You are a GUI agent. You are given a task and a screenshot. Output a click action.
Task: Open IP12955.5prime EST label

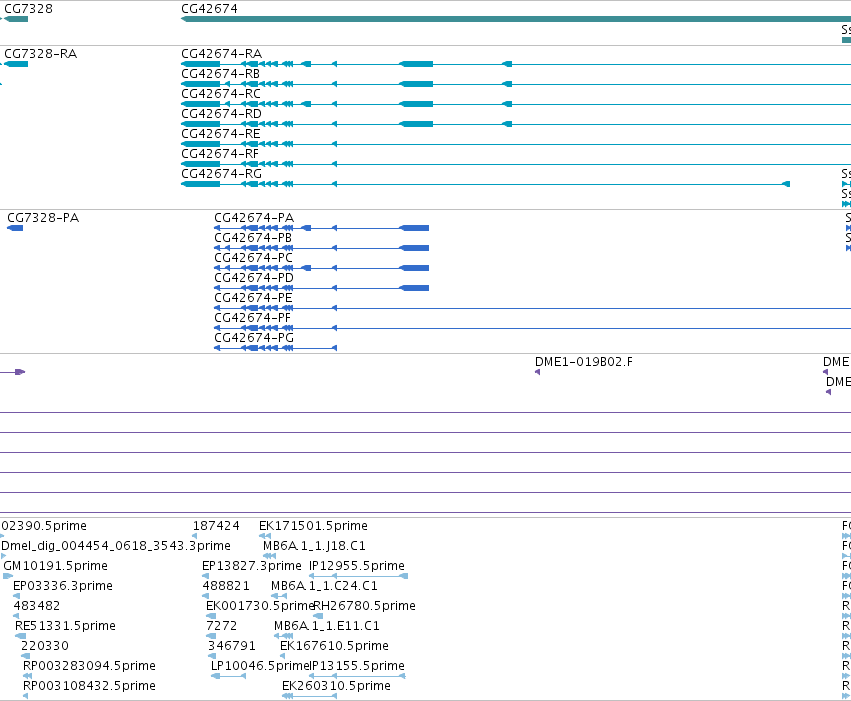357,566
